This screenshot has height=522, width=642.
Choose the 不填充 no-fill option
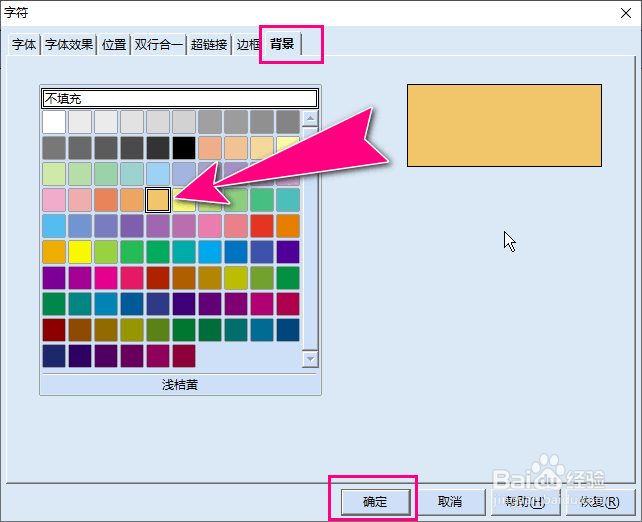[180, 99]
